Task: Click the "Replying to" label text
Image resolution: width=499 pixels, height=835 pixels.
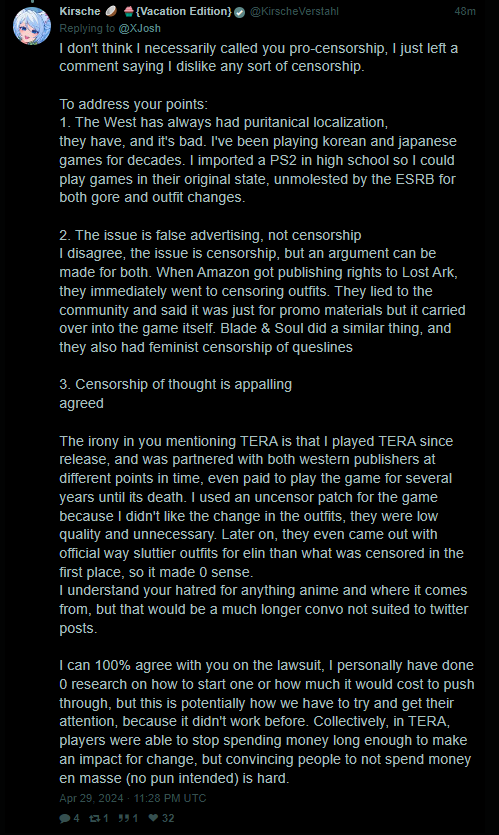Action: point(87,28)
